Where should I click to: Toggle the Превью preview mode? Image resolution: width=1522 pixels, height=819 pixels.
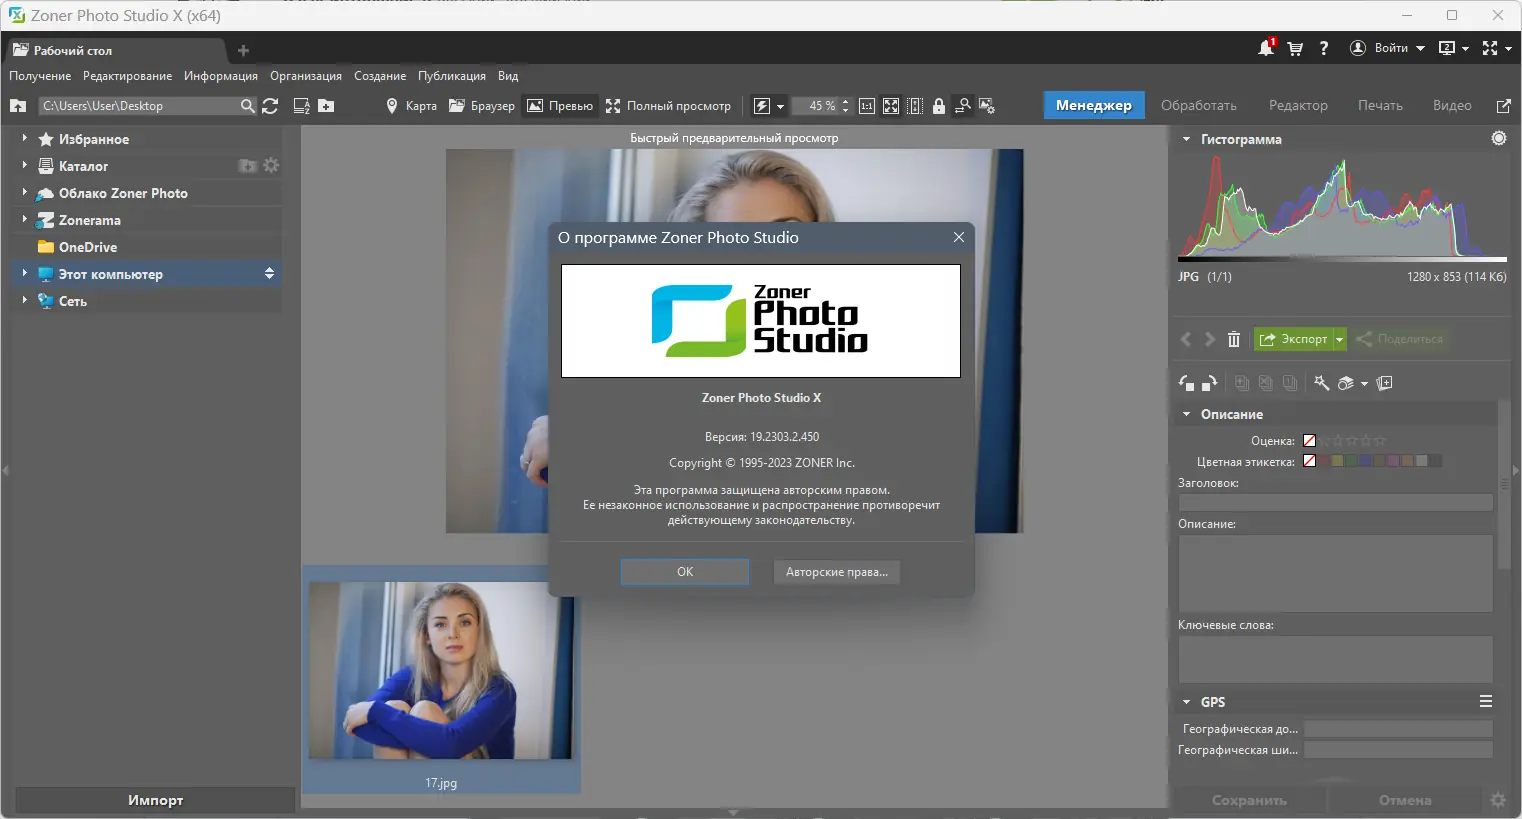click(560, 106)
